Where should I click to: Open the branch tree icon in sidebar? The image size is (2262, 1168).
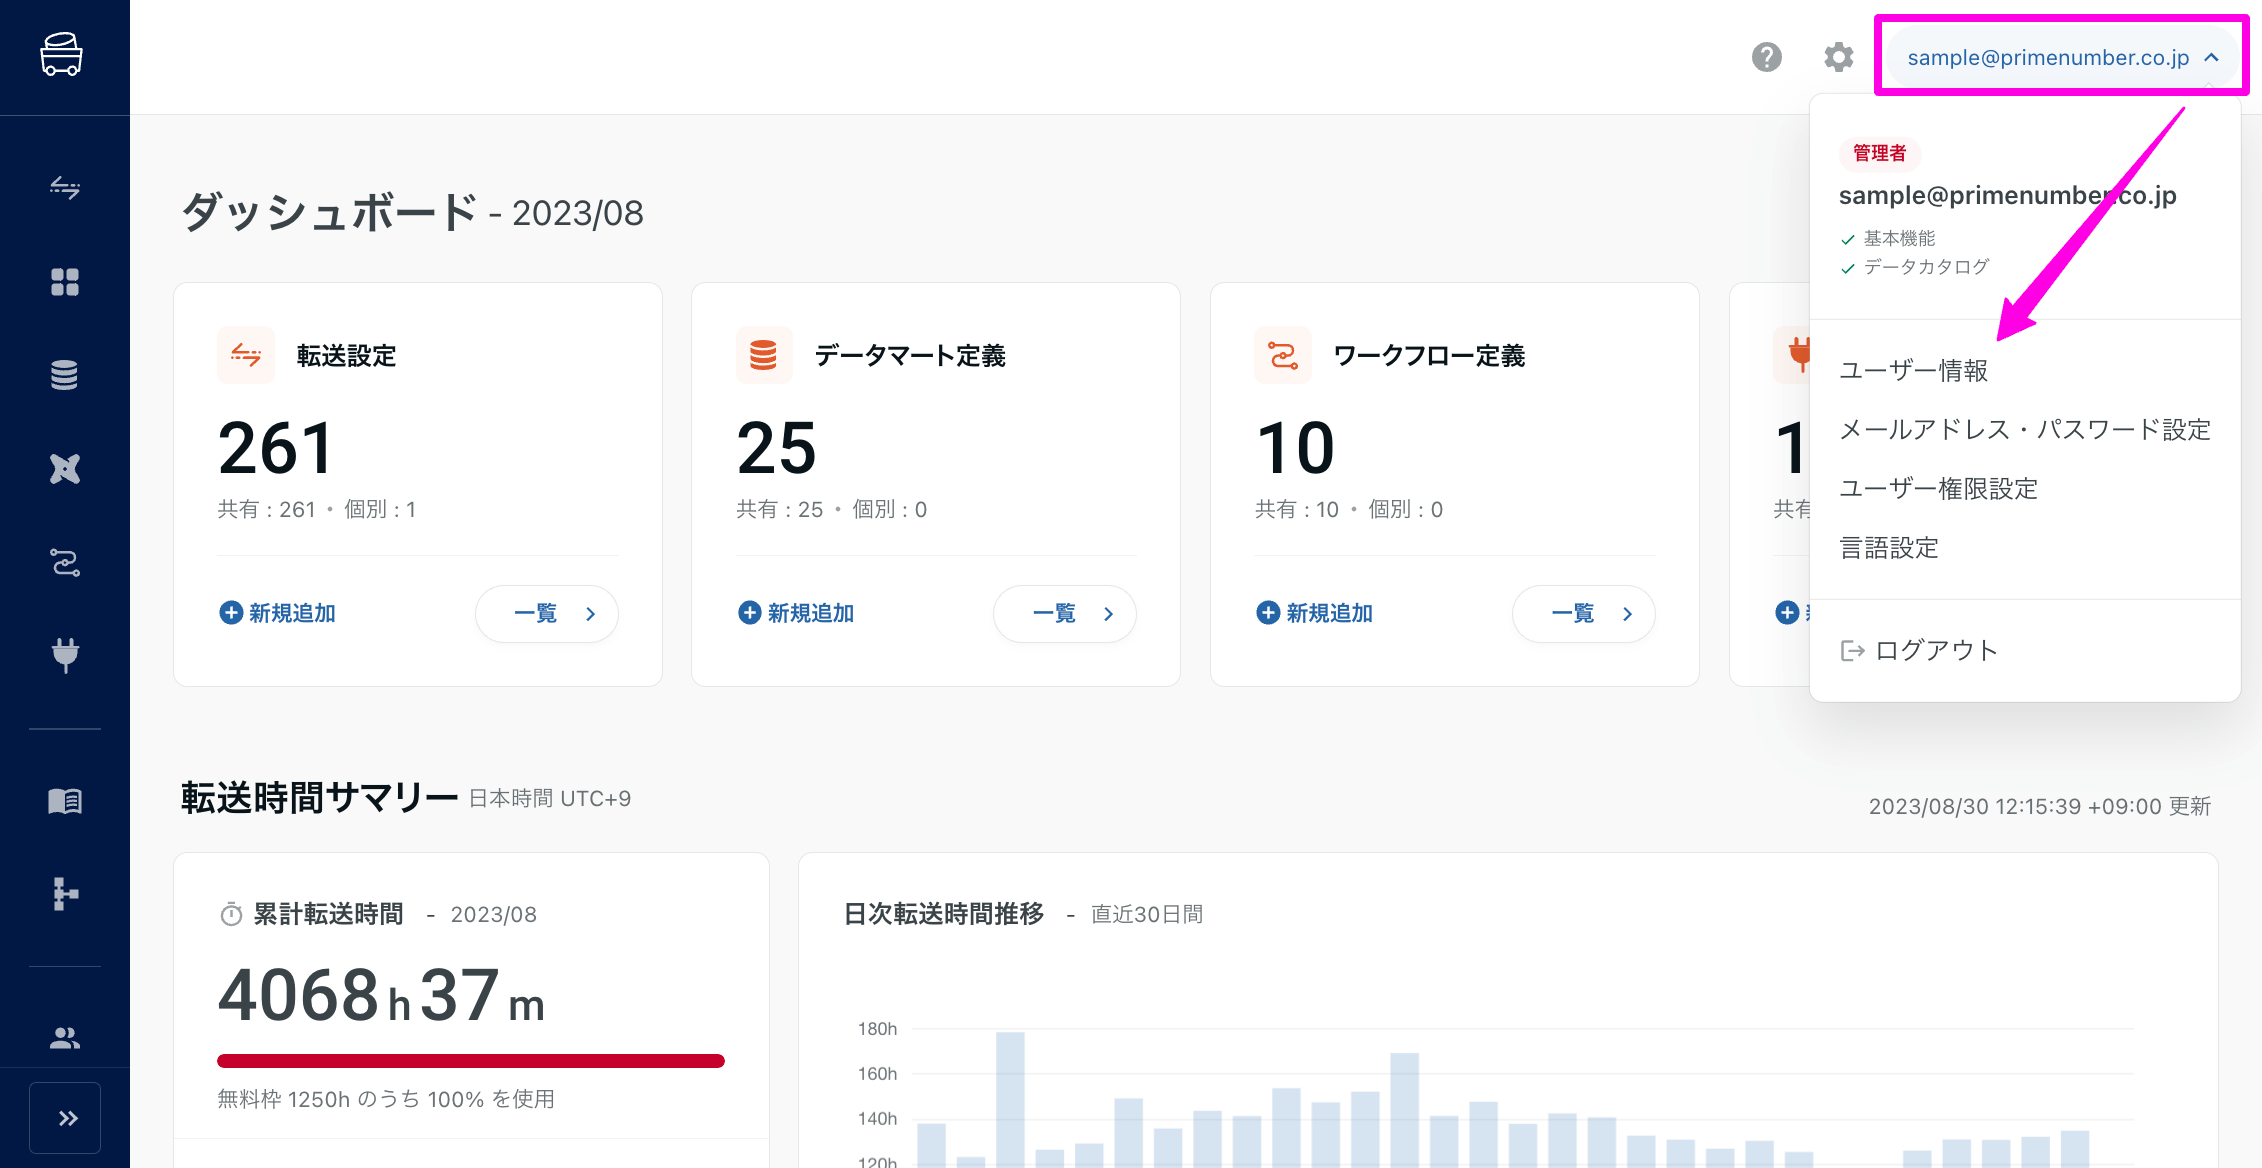point(65,893)
